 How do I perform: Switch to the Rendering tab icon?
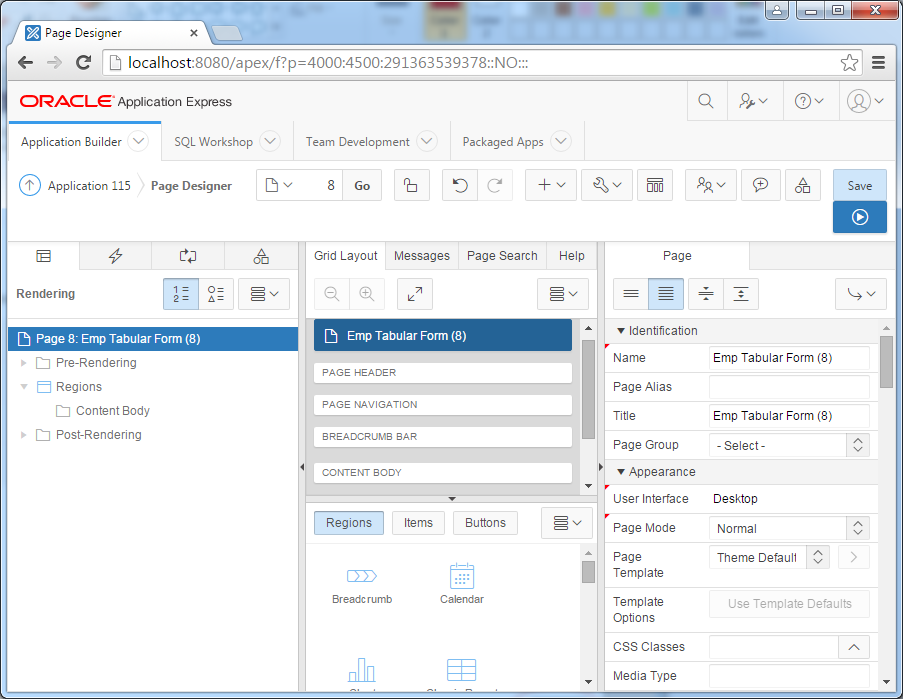[44, 256]
